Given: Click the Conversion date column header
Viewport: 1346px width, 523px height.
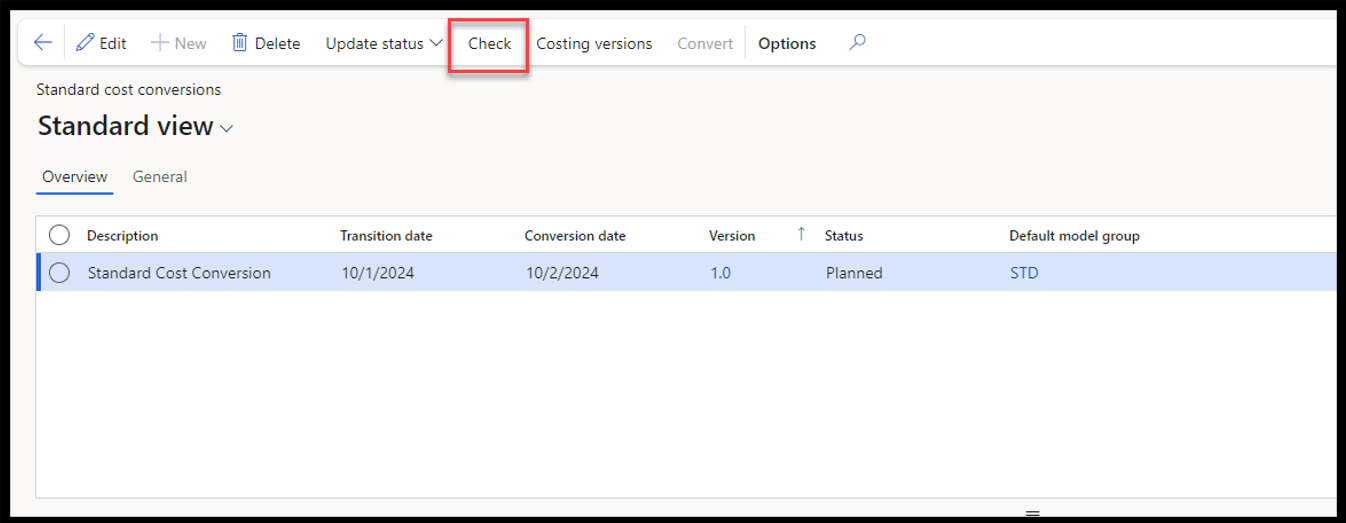Looking at the screenshot, I should coord(575,236).
